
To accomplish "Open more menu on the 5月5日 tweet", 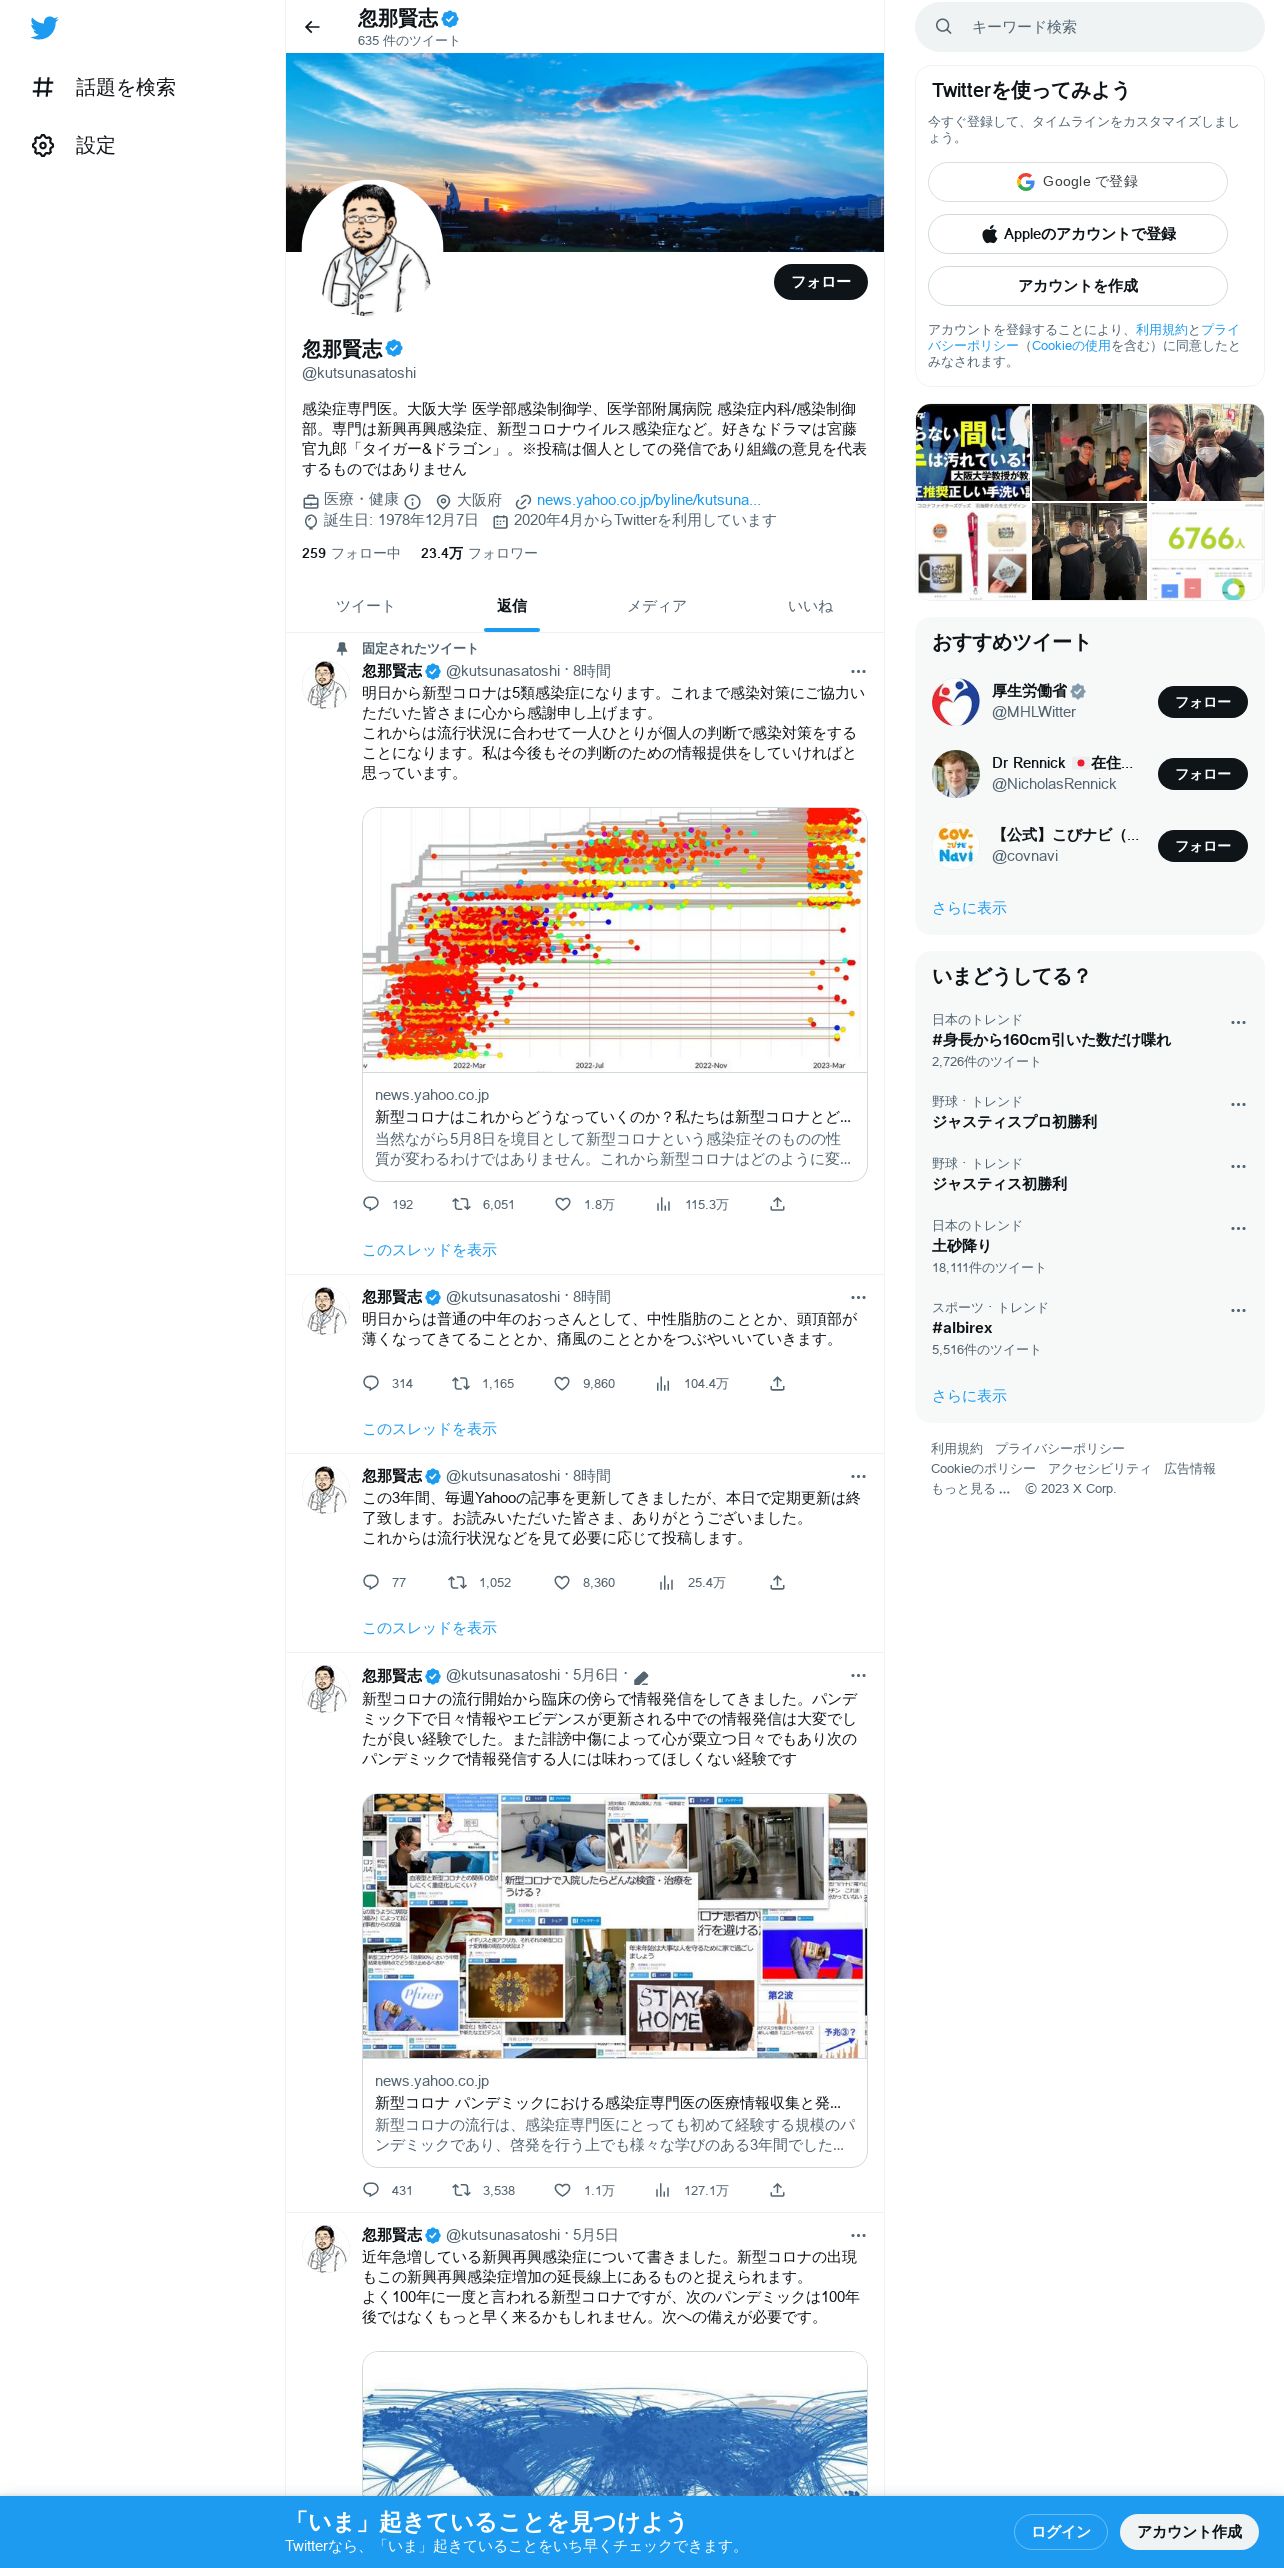I will pyautogui.click(x=858, y=2235).
